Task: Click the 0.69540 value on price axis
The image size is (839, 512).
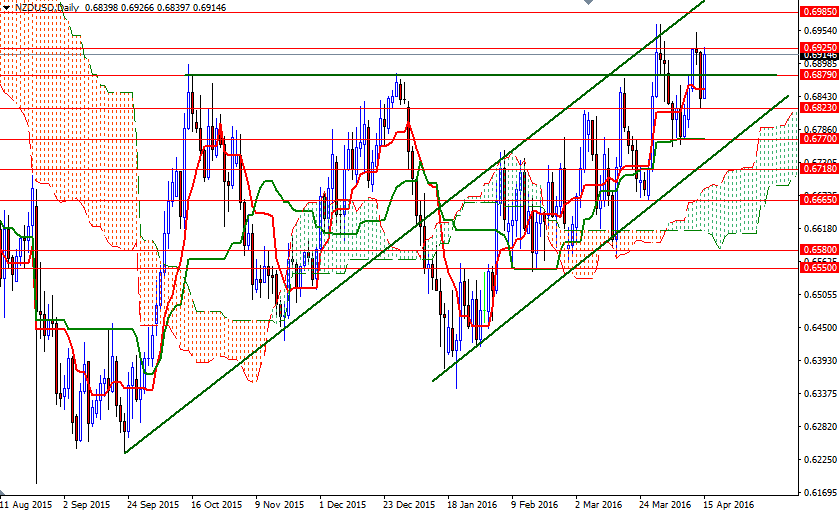Action: [820, 30]
